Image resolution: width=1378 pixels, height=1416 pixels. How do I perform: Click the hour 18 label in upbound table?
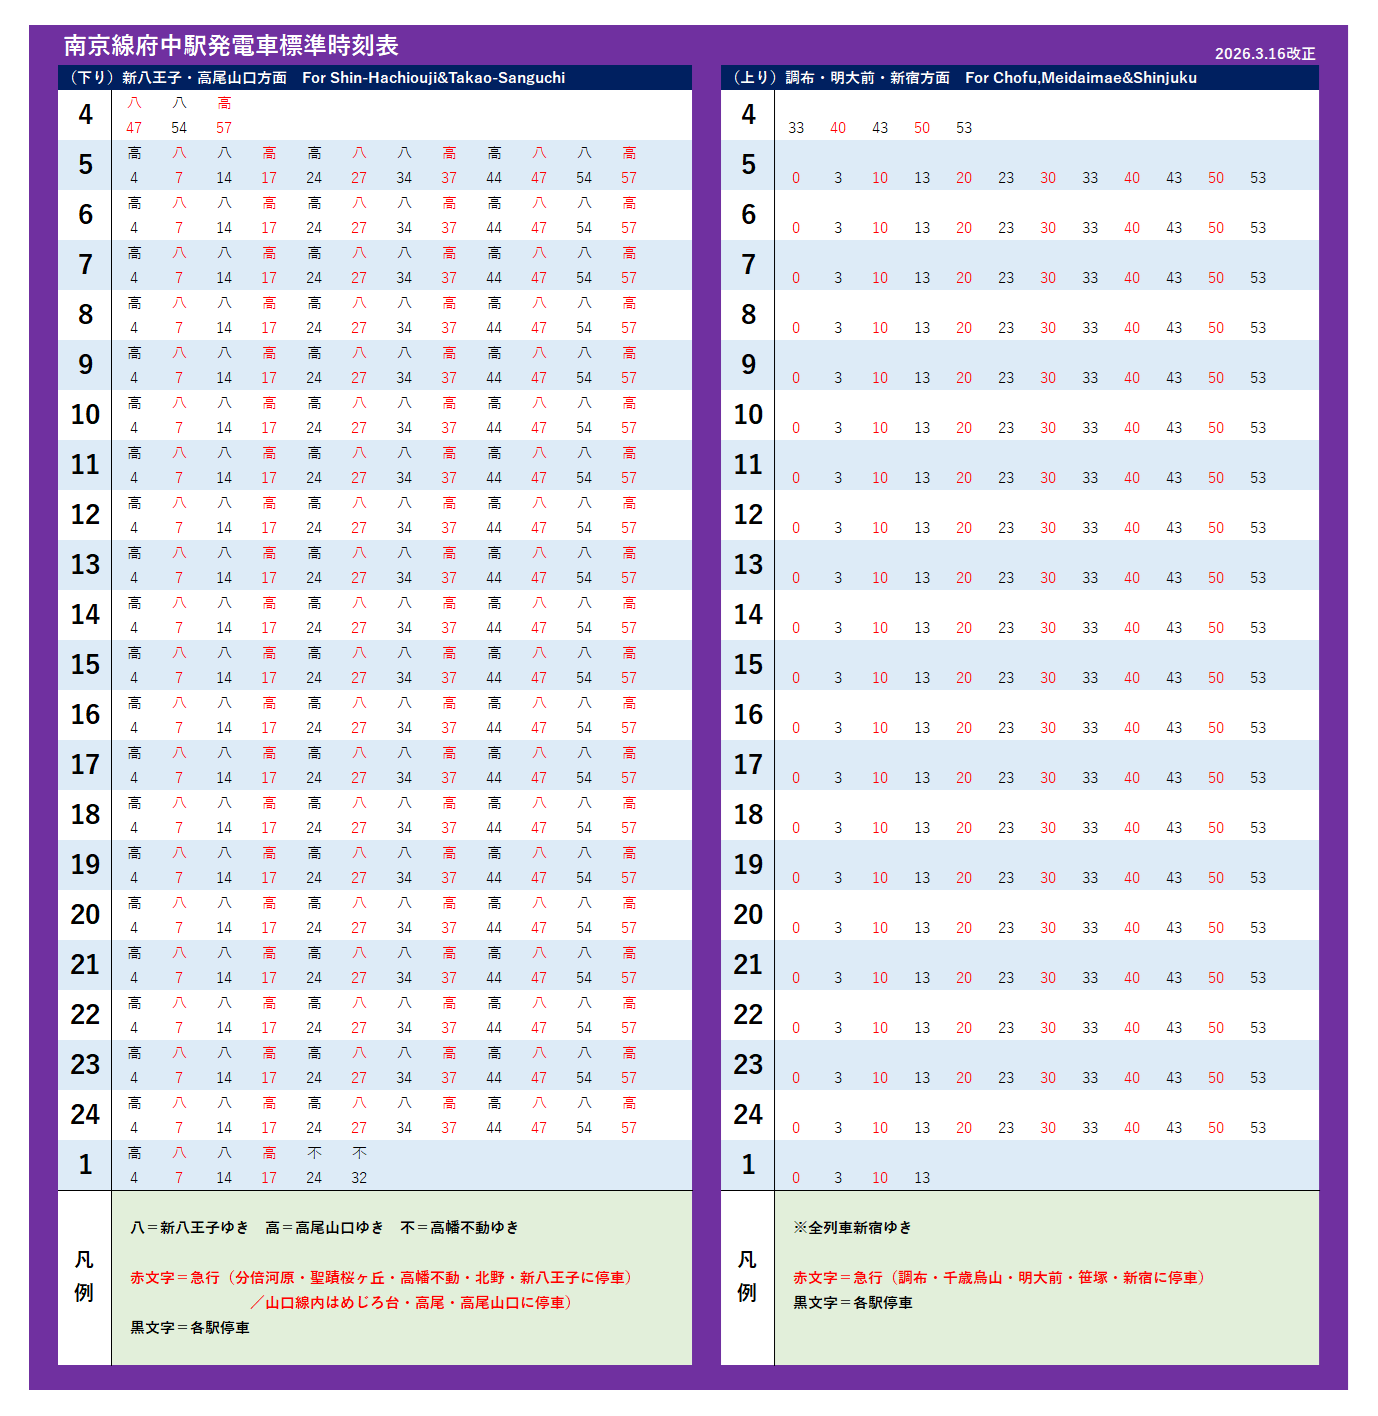748,815
